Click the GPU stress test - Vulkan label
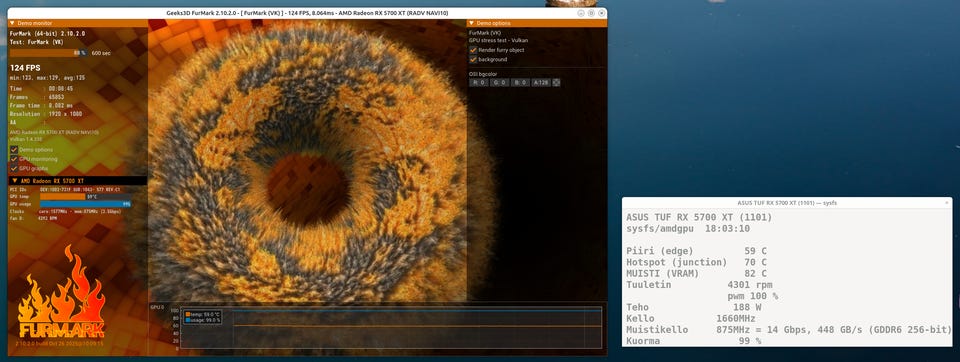 [498, 40]
